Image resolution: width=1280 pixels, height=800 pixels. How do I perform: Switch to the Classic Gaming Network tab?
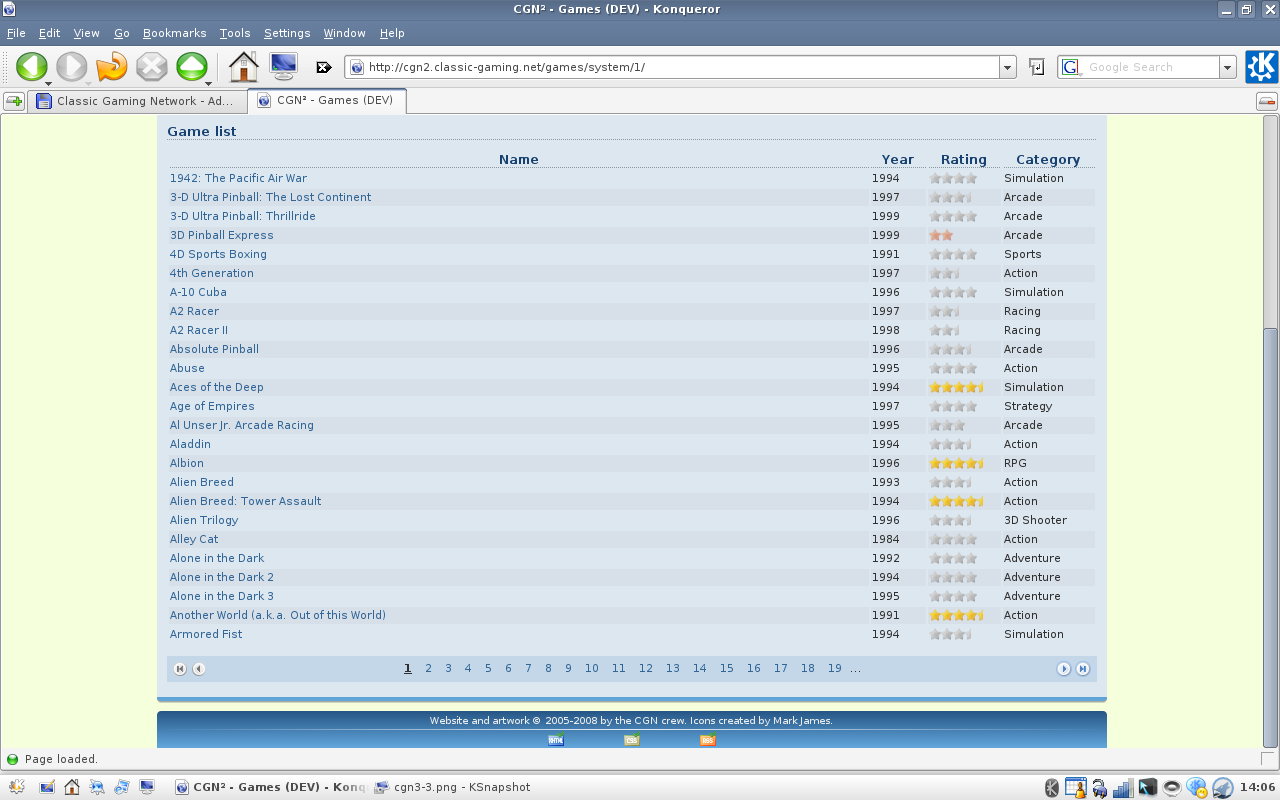tap(137, 101)
